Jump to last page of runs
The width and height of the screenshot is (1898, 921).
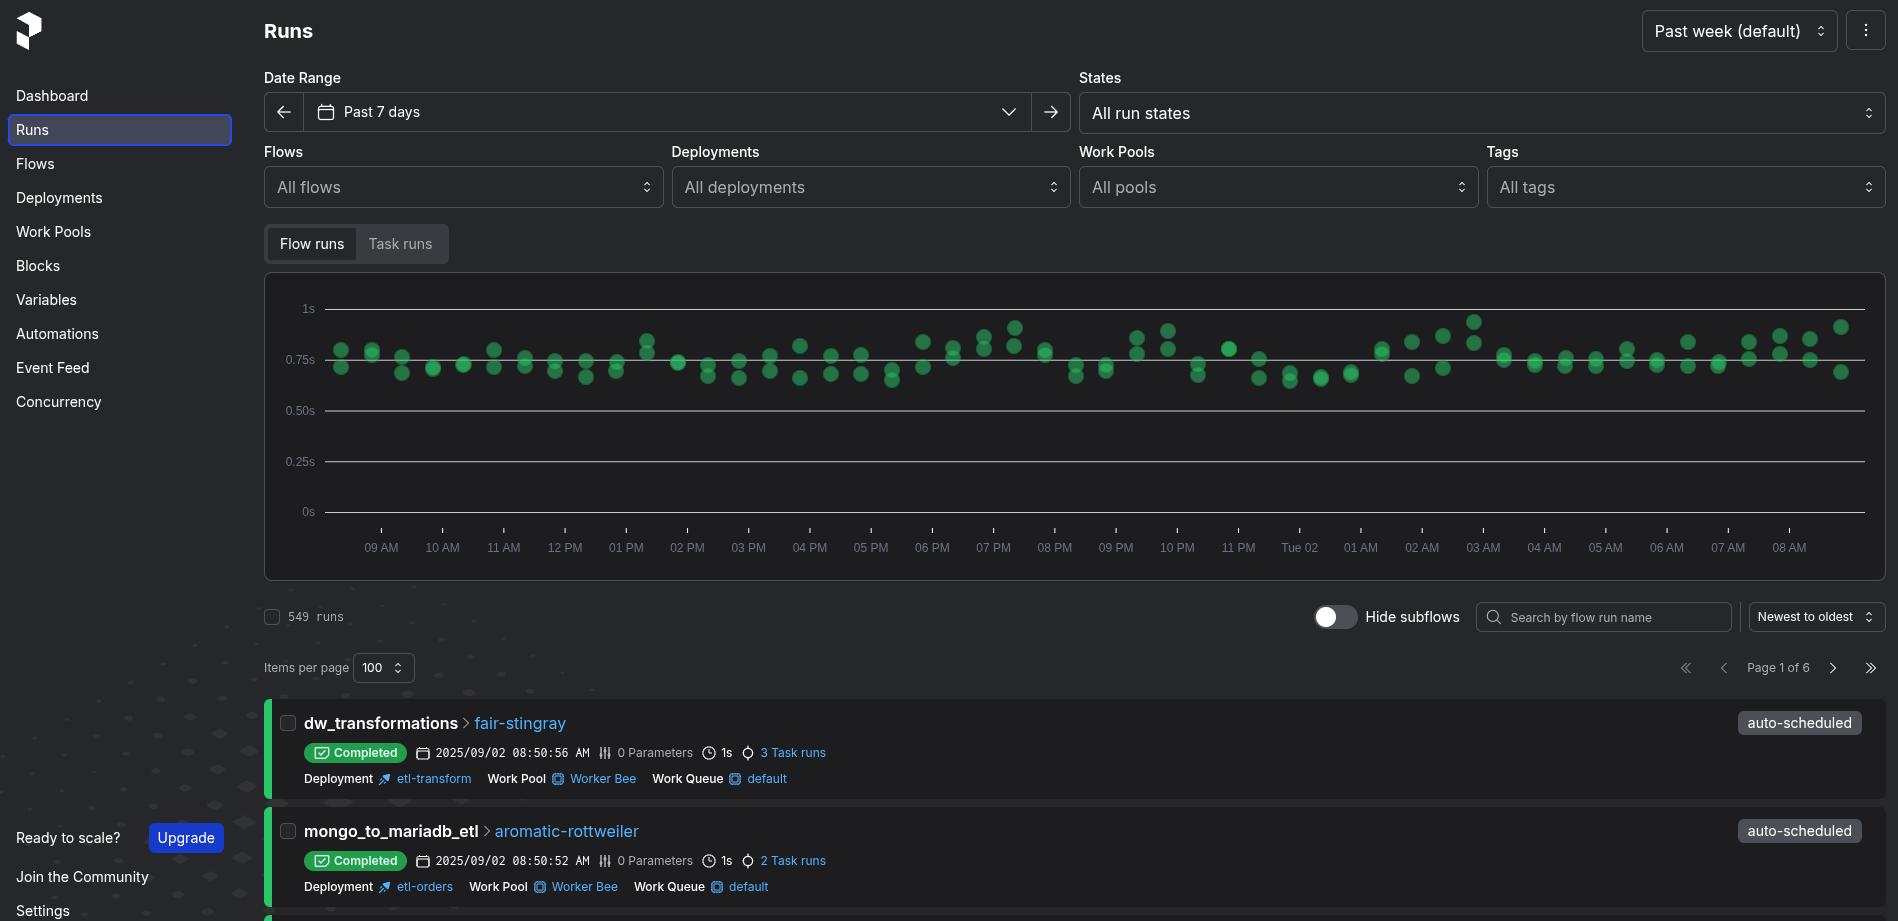pyautogui.click(x=1870, y=668)
